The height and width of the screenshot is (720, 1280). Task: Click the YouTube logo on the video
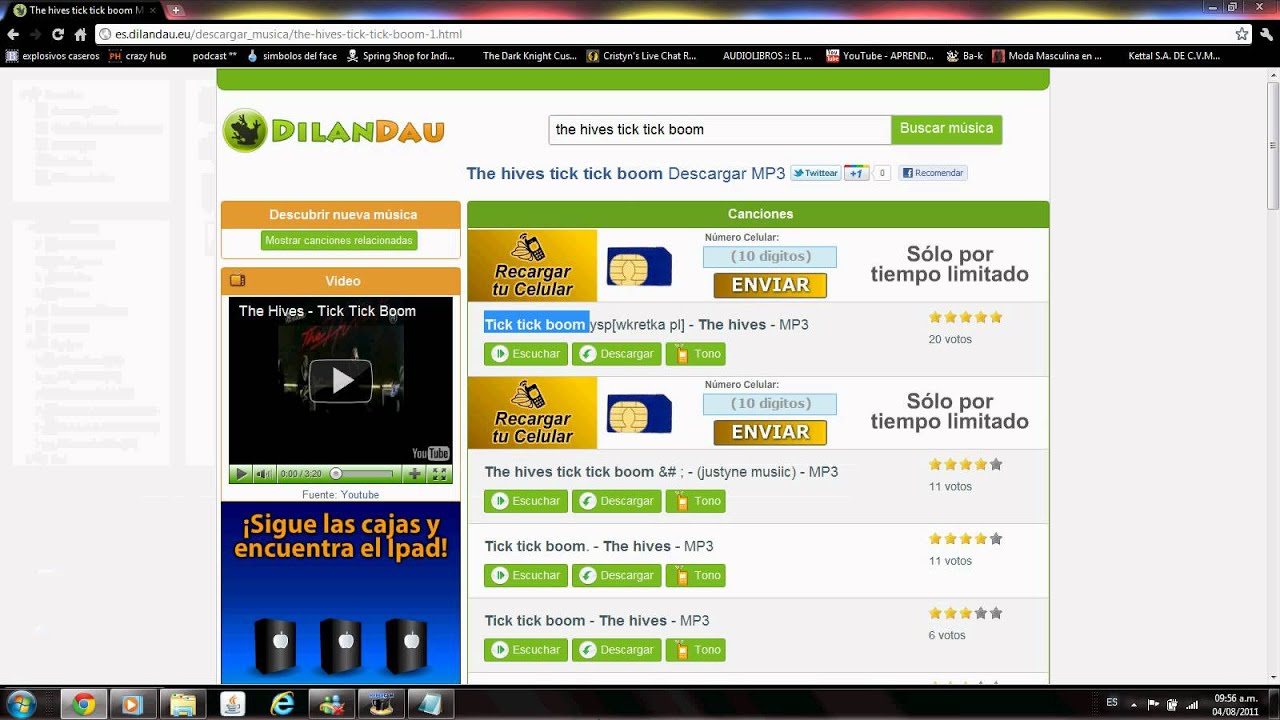pos(430,453)
